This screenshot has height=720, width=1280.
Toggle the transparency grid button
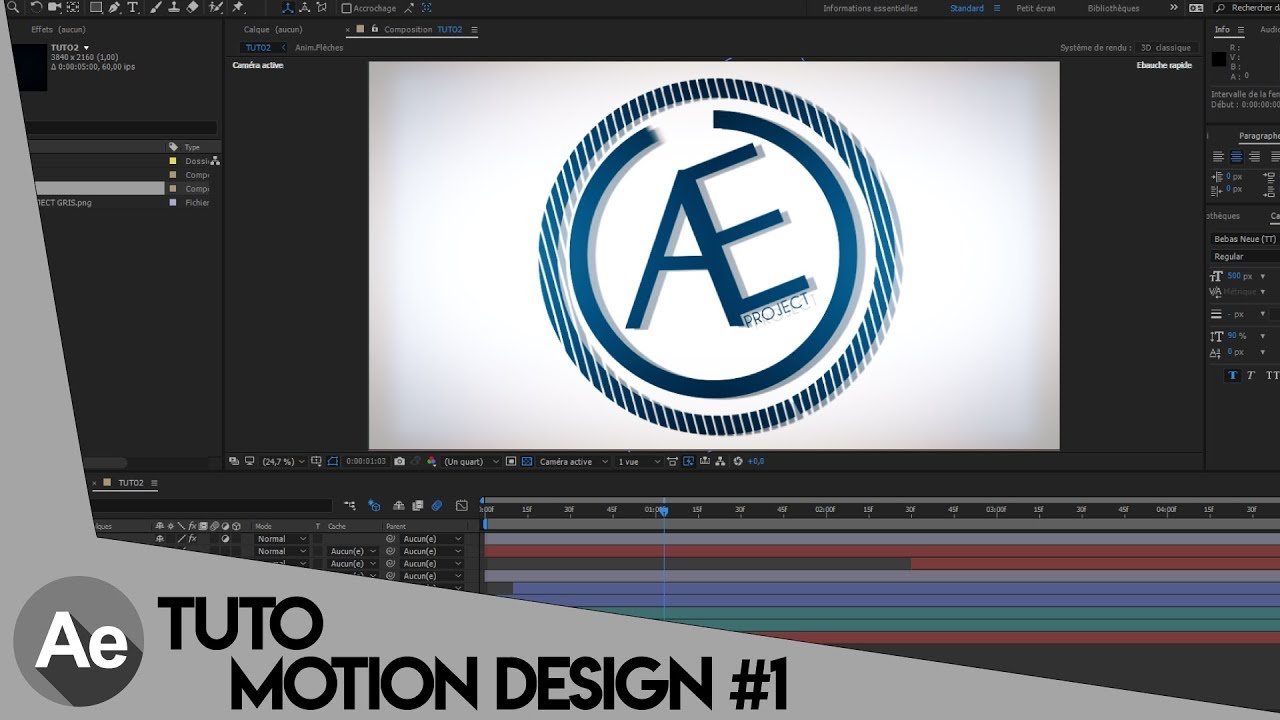point(527,461)
